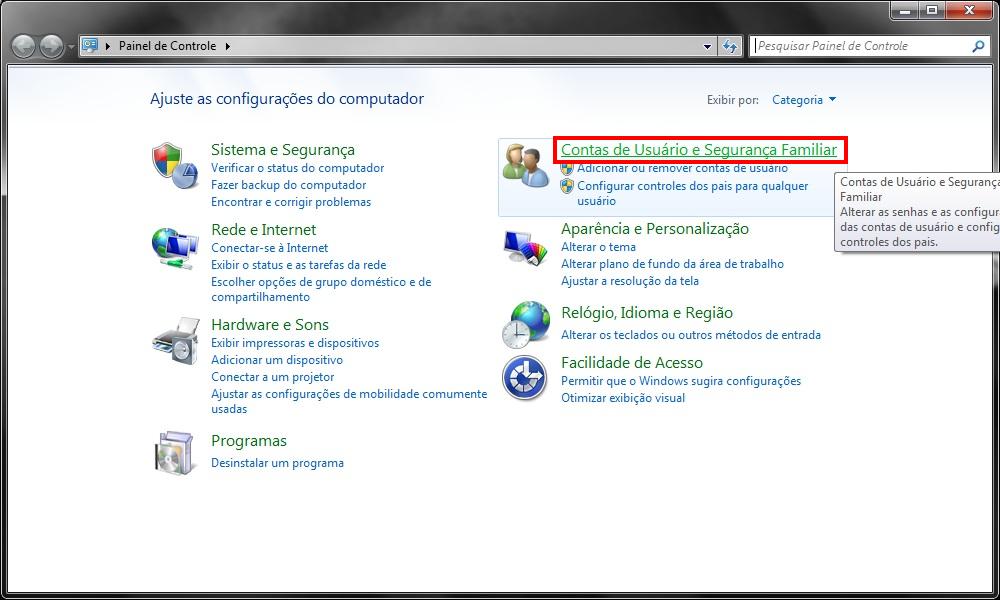Open the address bar history dropdown arrow

point(707,47)
